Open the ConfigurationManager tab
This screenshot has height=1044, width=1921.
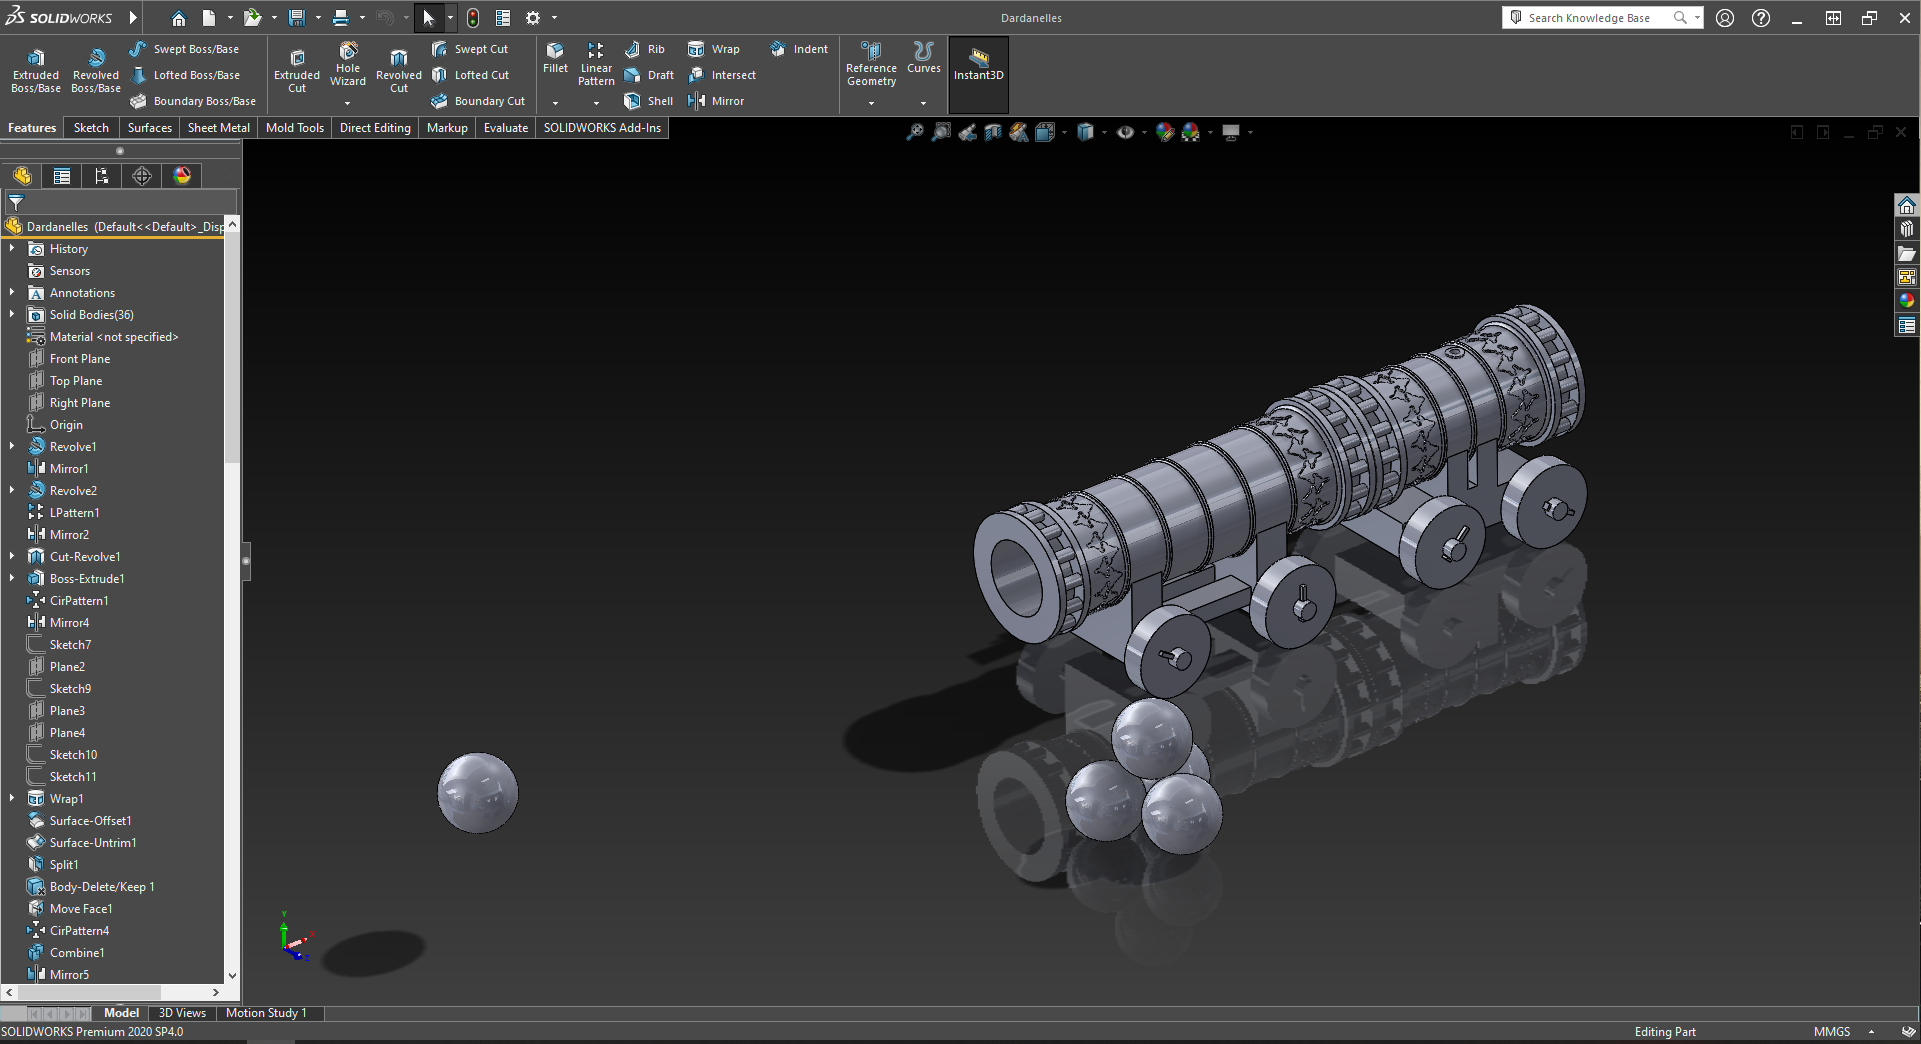pyautogui.click(x=102, y=176)
